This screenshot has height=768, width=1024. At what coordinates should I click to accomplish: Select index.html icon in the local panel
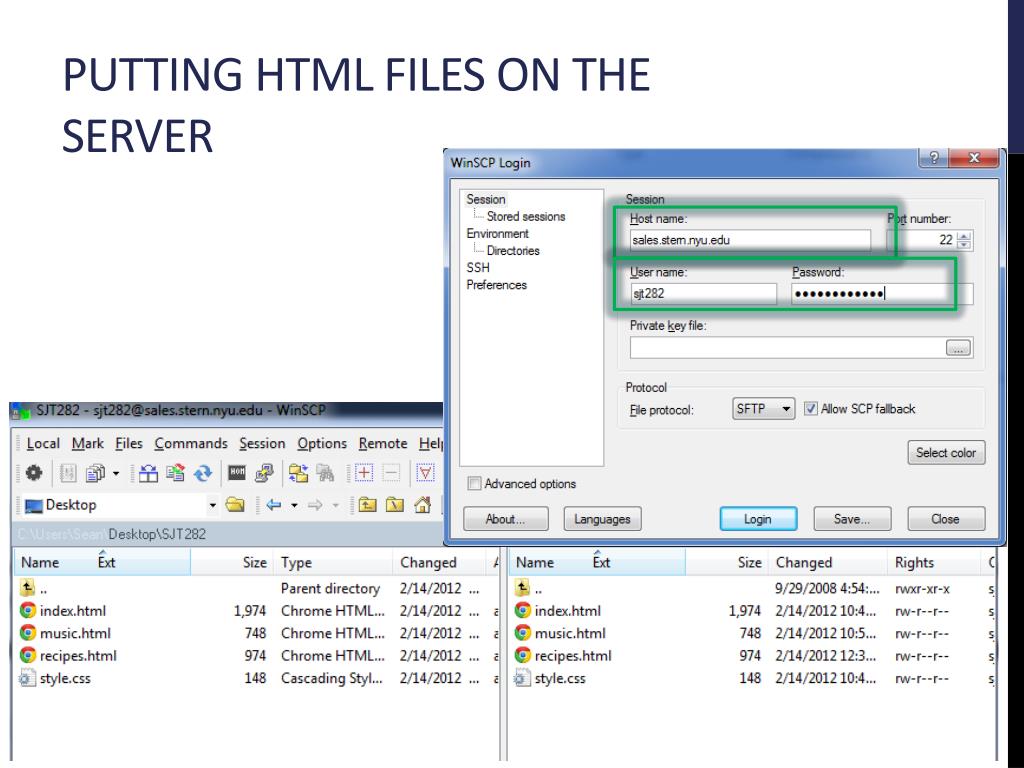coord(27,611)
